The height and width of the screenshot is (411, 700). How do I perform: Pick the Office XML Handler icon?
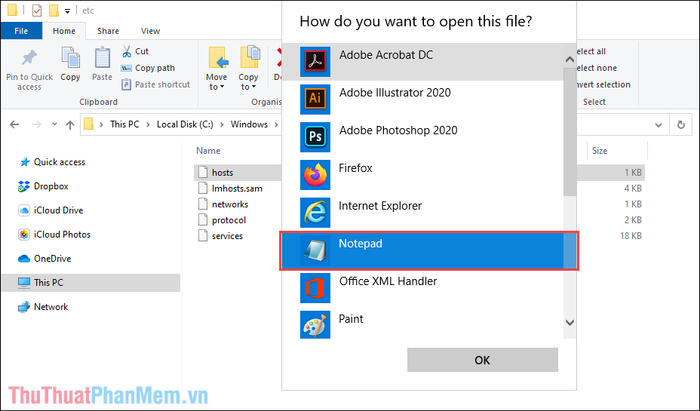(x=315, y=288)
